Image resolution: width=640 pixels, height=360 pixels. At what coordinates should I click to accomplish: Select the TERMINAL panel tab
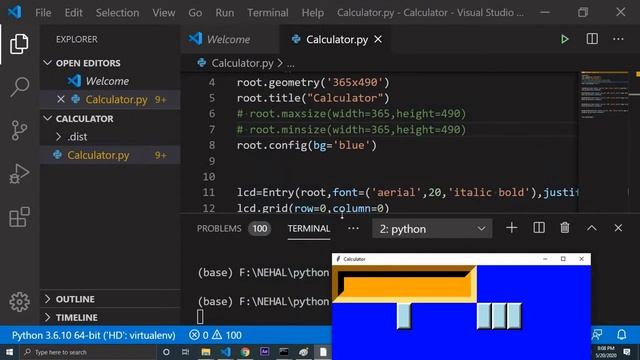[x=309, y=229]
